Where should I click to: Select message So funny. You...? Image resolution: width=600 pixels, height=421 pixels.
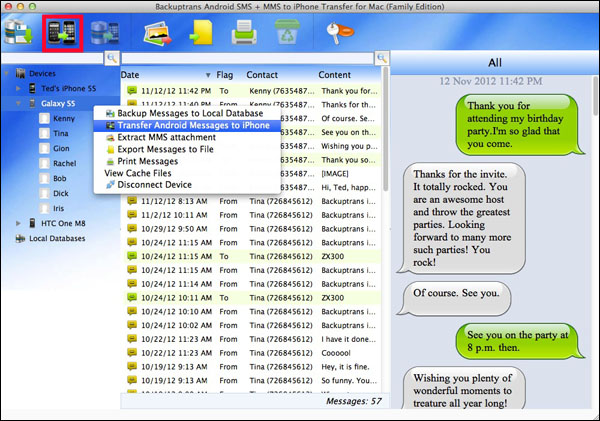pyautogui.click(x=253, y=380)
